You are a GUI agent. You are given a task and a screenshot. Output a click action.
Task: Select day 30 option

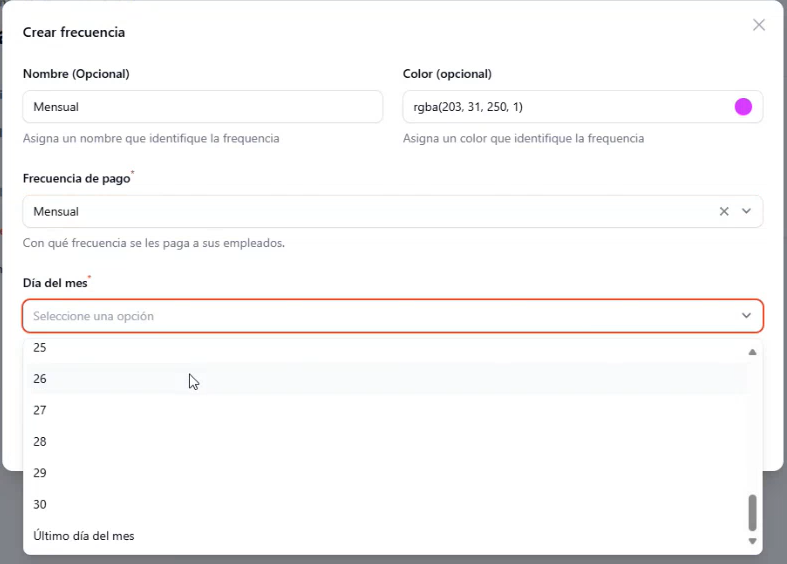click(x=385, y=504)
